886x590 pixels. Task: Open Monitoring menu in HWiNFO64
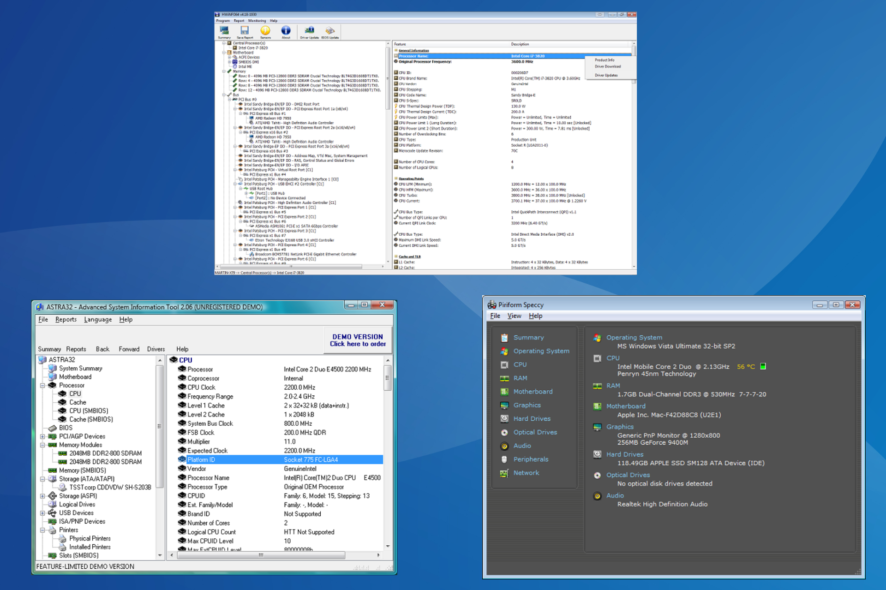click(257, 21)
